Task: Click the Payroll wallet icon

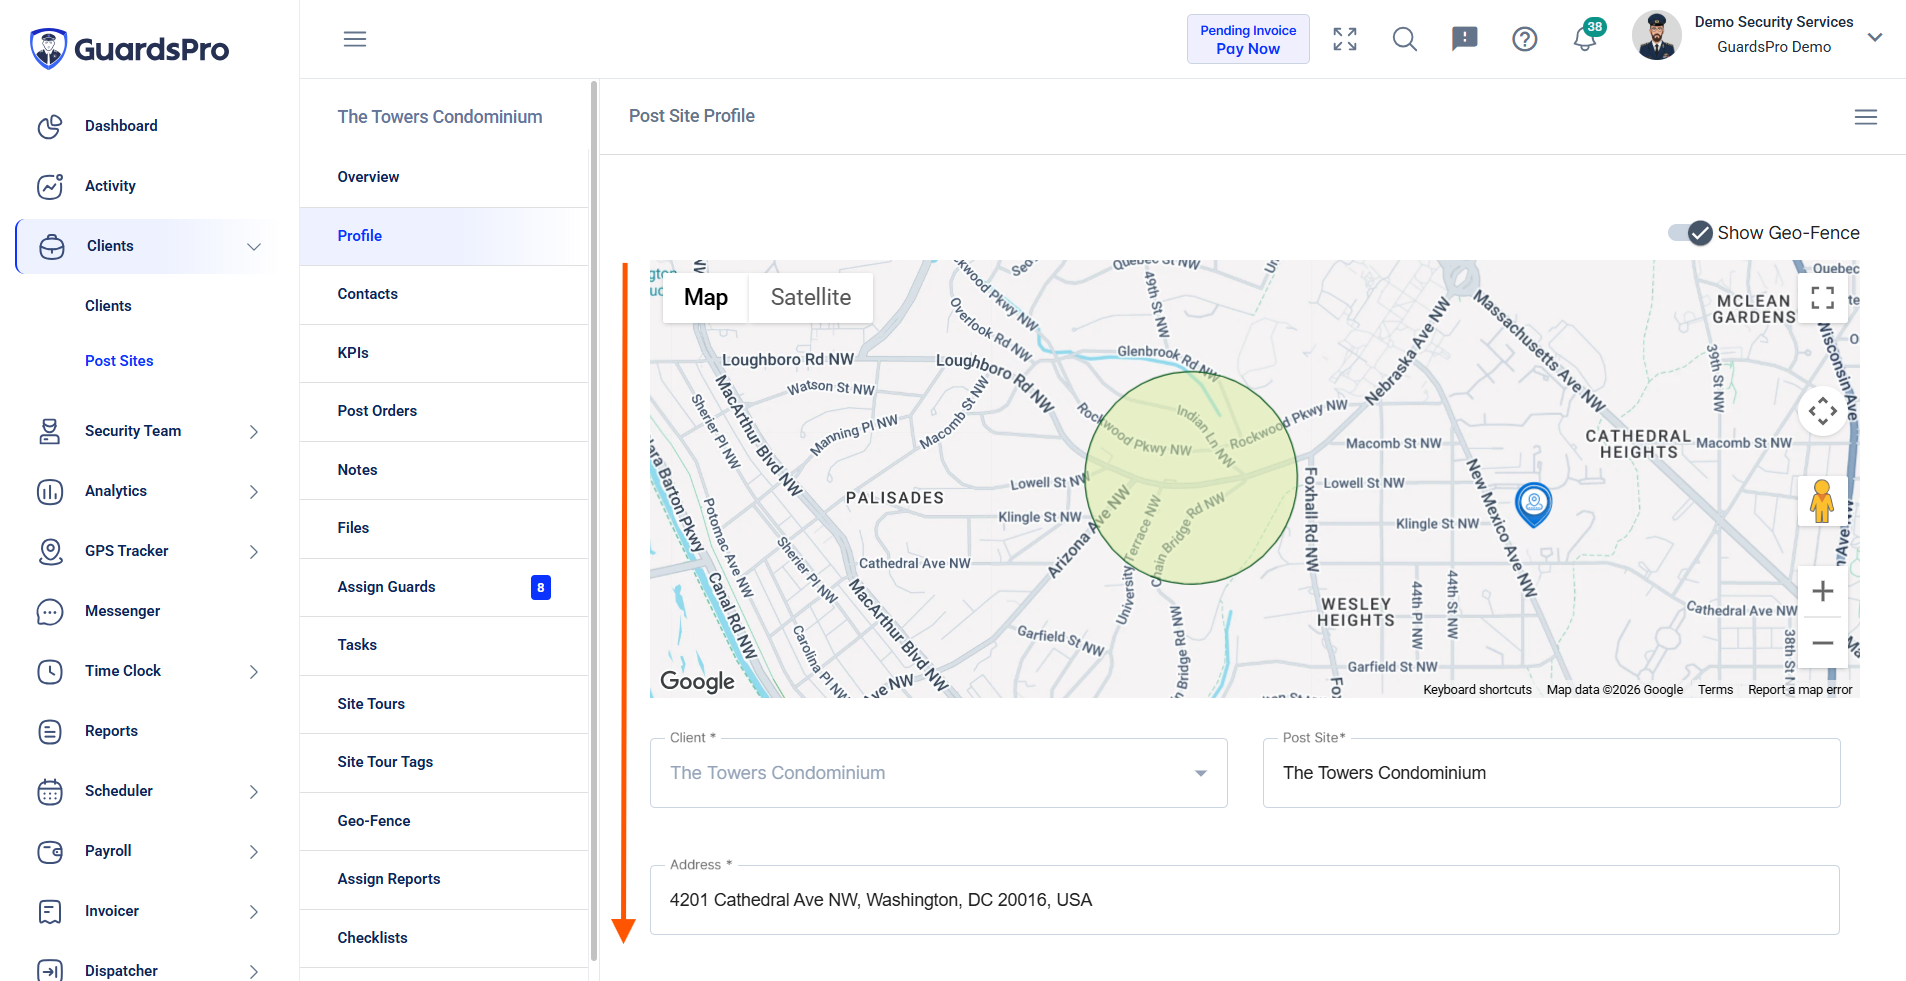Action: 50,852
